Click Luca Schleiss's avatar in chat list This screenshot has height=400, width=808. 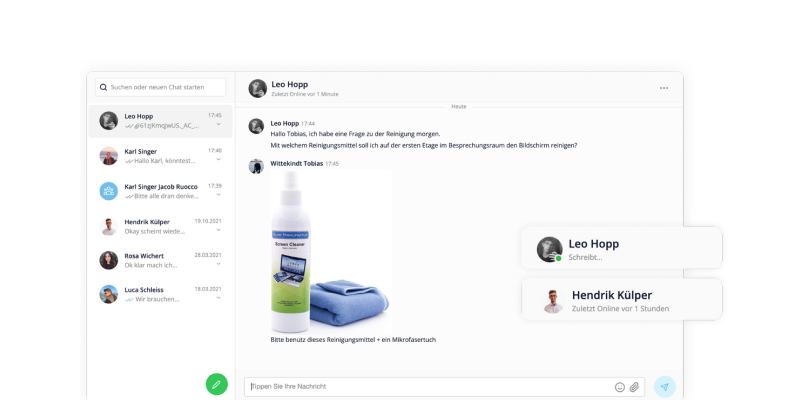[x=109, y=294]
